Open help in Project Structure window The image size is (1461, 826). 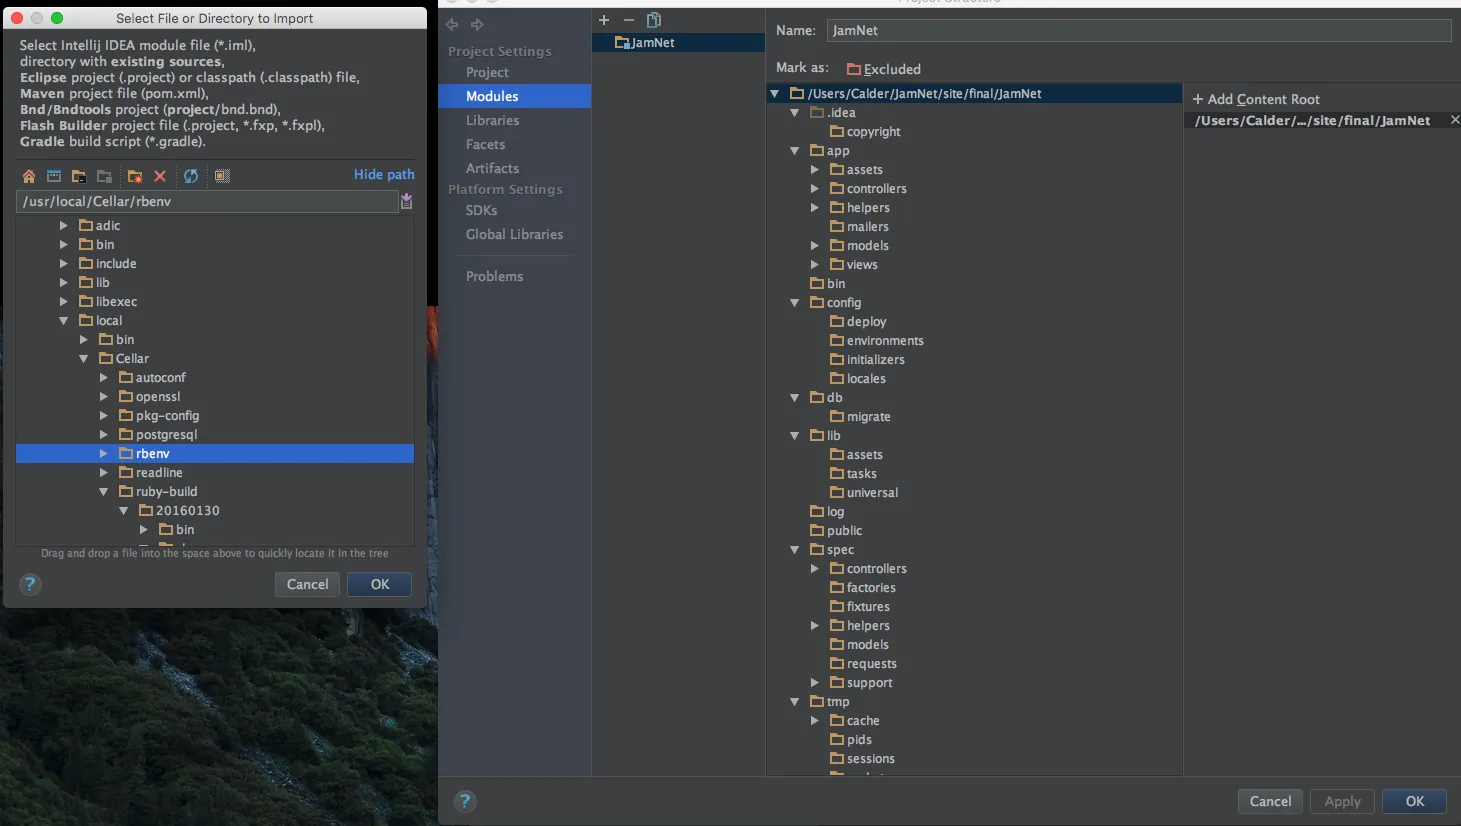[x=465, y=800]
